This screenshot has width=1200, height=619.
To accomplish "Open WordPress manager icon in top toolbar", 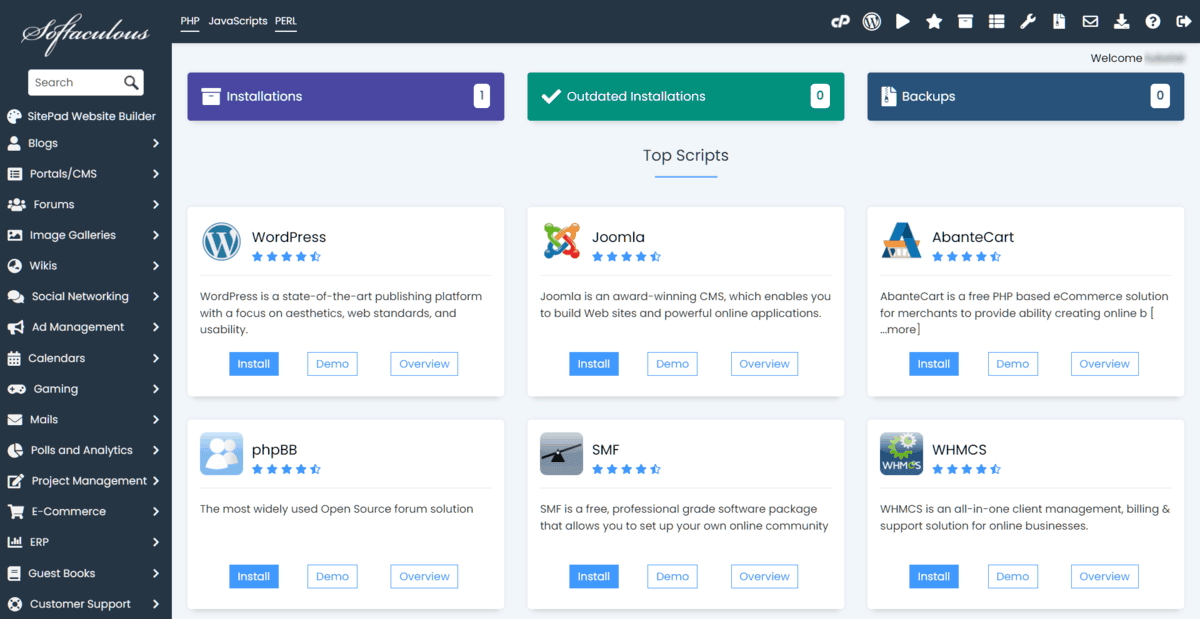I will [x=871, y=21].
